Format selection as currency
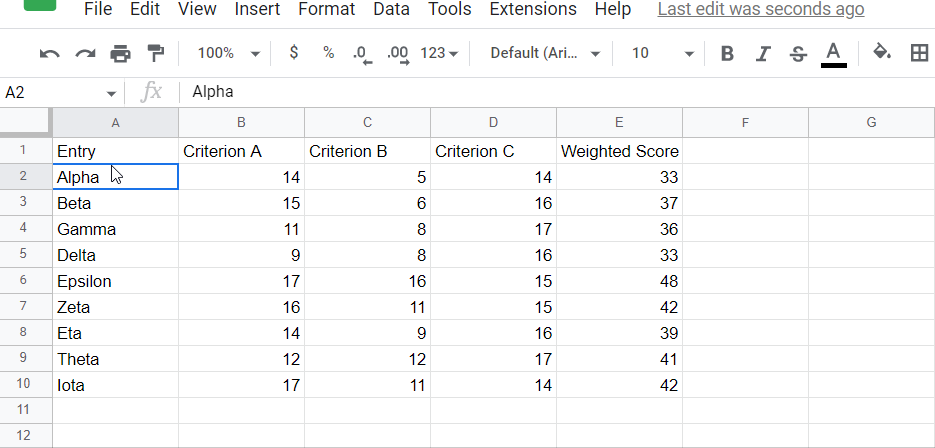Image resolution: width=935 pixels, height=448 pixels. coord(293,53)
